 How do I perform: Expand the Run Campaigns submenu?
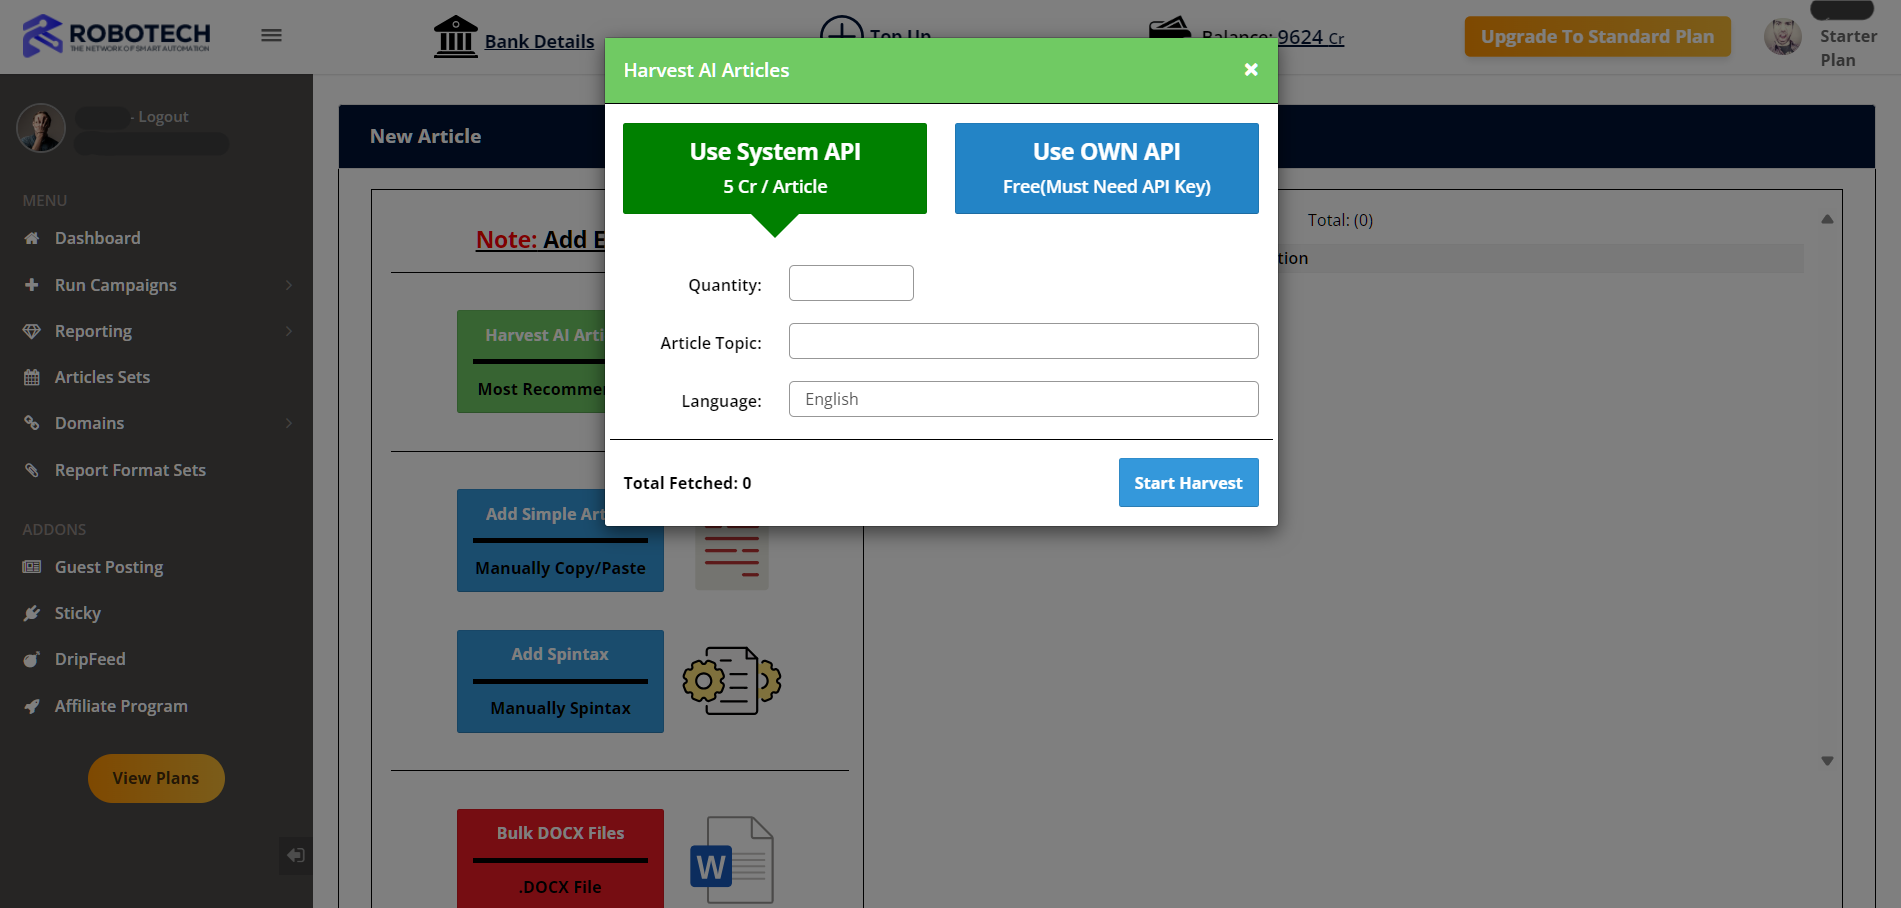288,286
